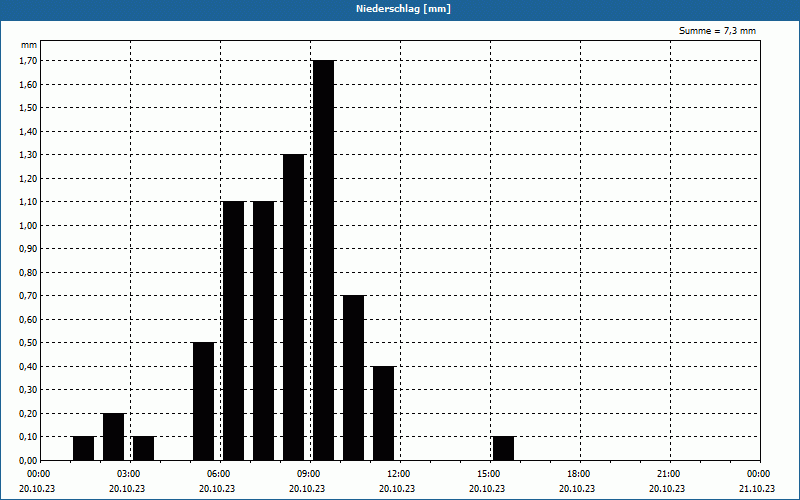Click the y-axis label 1,30

click(x=28, y=155)
